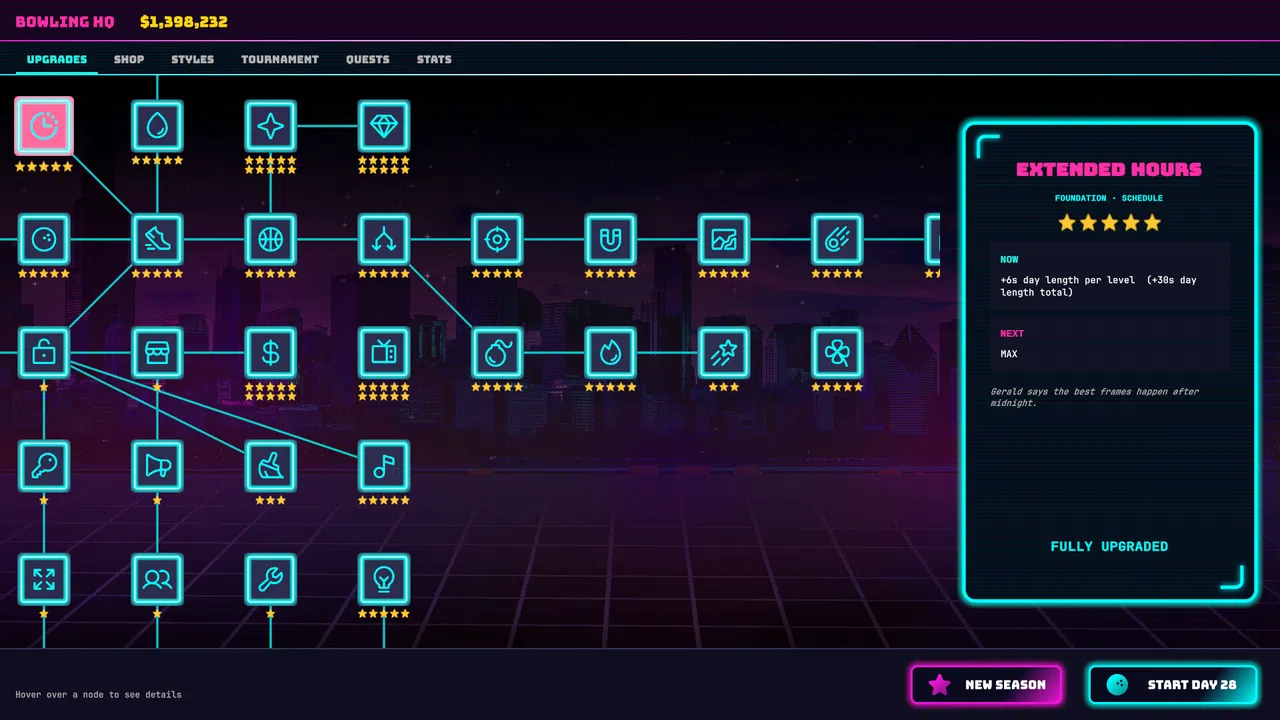Click the Fully Upgraded label
Screen dimensions: 1280x720
tap(1109, 546)
